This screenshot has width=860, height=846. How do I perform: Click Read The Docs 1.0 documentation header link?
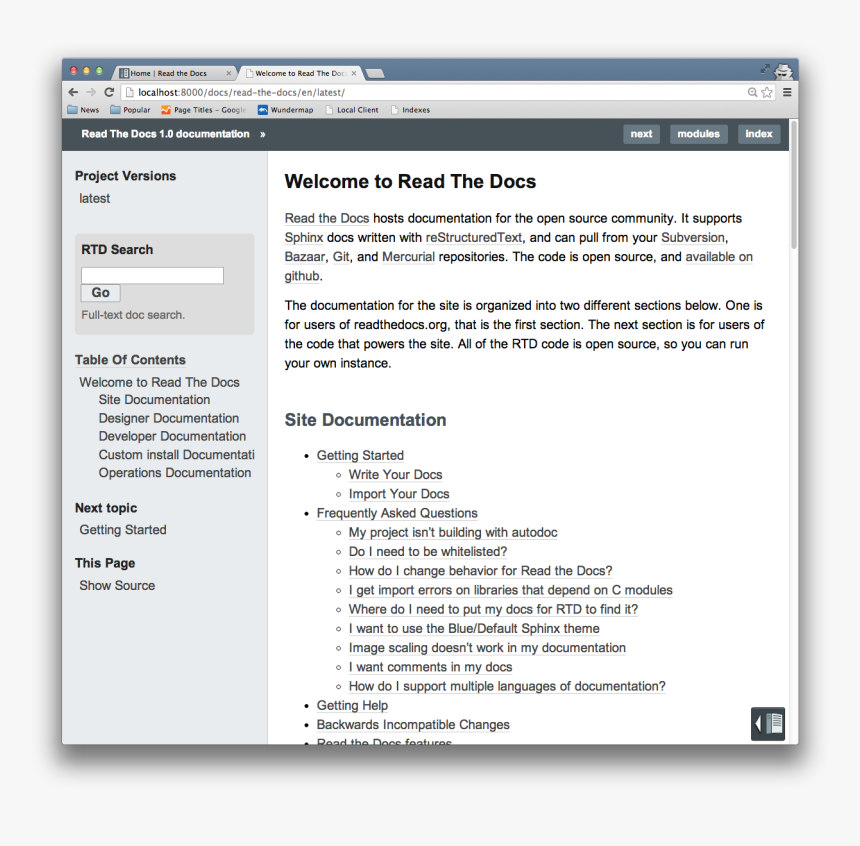click(x=165, y=134)
